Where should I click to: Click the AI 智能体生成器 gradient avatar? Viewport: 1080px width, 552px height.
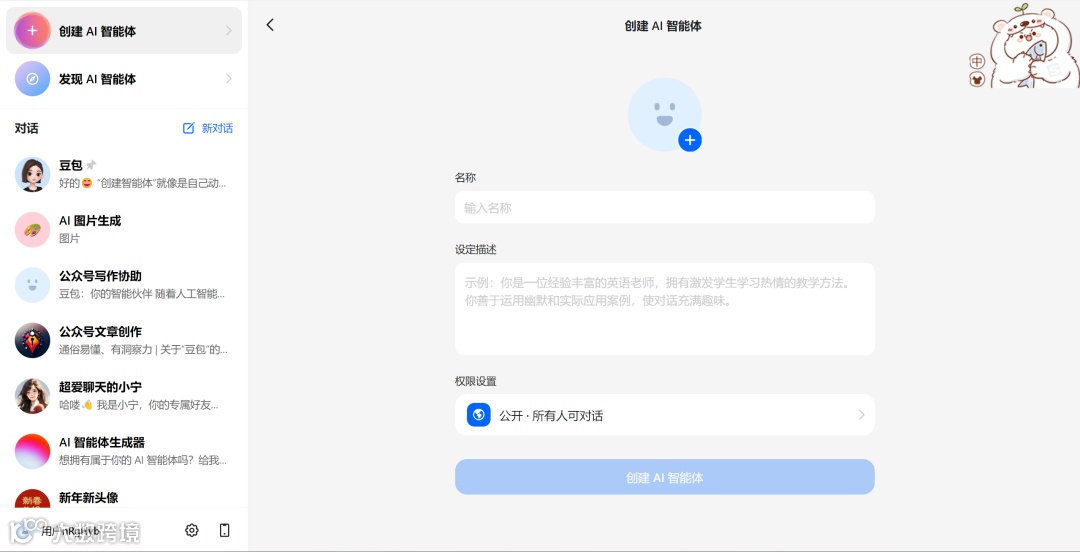point(32,451)
